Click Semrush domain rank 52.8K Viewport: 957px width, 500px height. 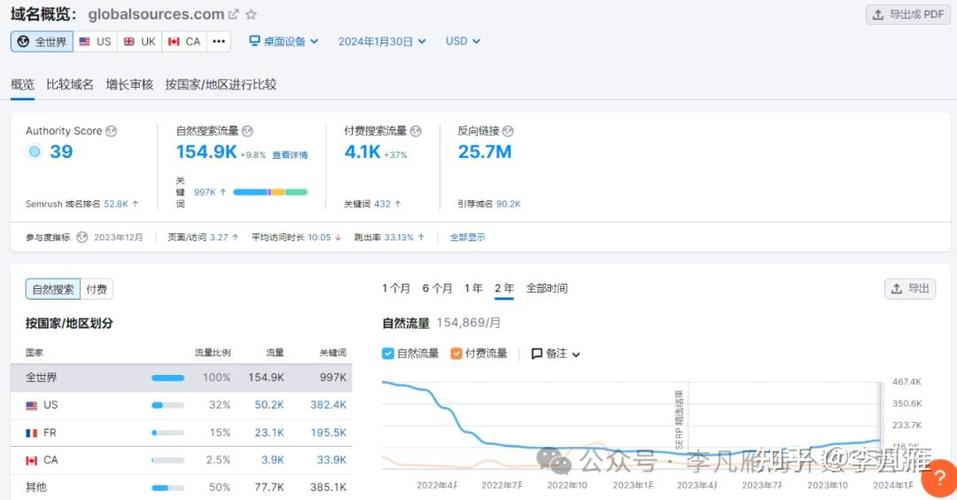[x=116, y=204]
